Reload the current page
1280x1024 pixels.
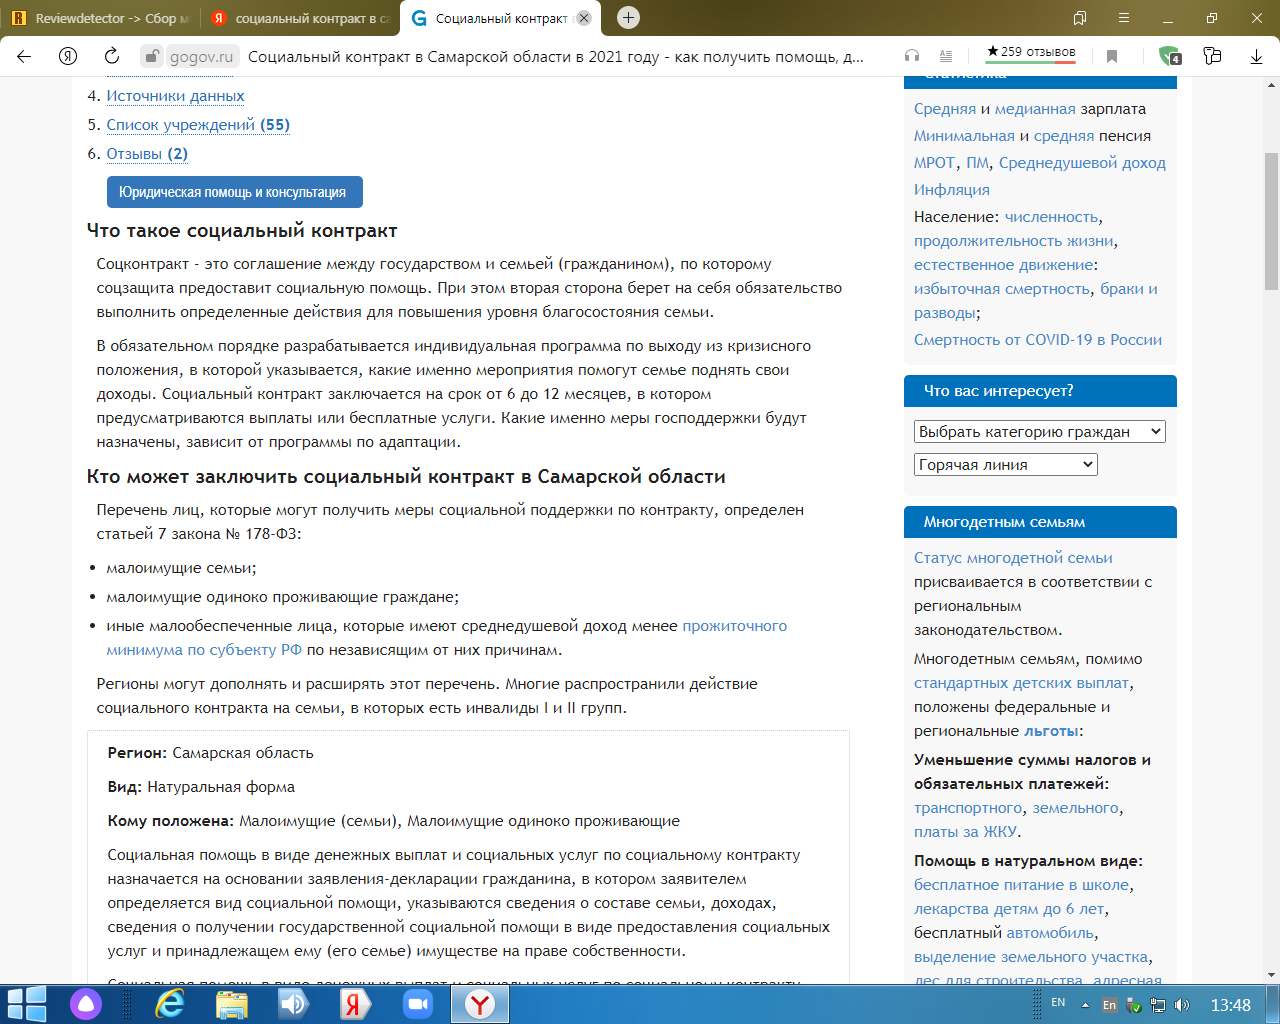112,56
